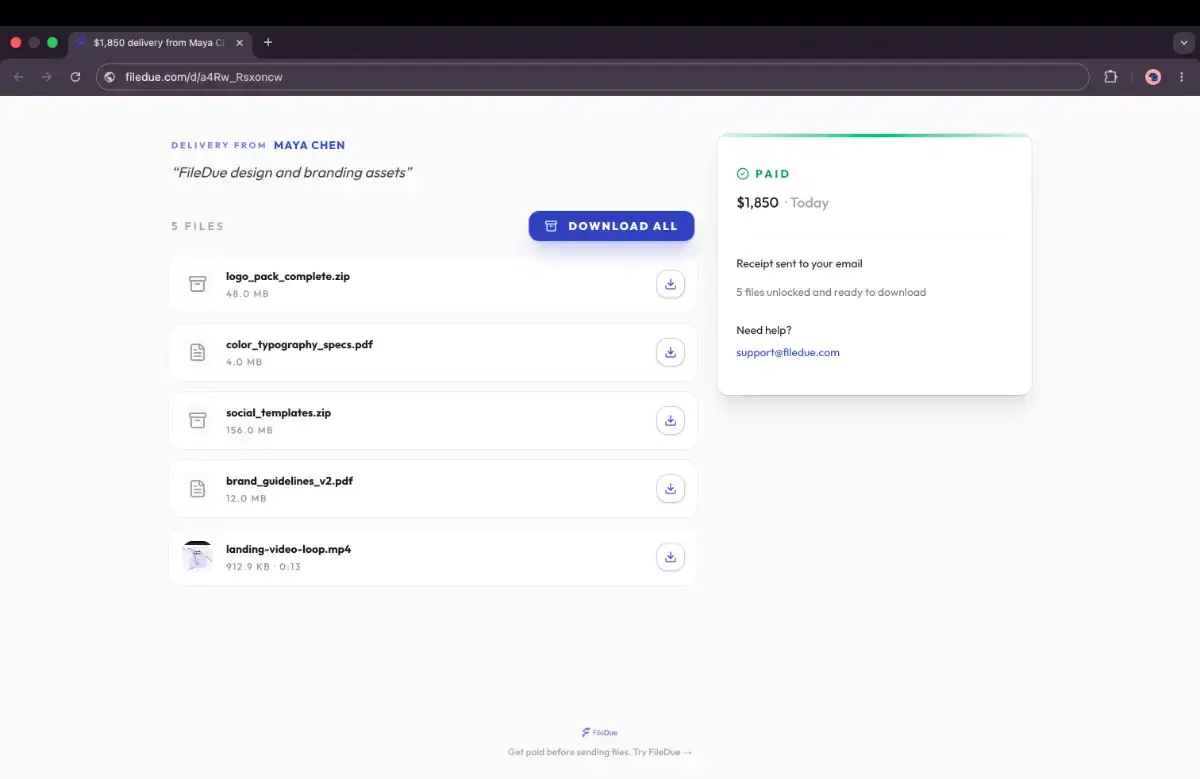Screen dimensions: 1200x779
Task: Go forward with browser forward arrow
Action: coord(46,77)
